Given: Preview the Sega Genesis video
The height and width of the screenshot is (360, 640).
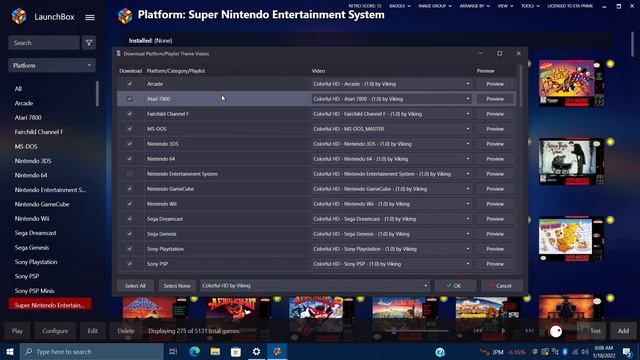Looking at the screenshot, I should point(495,234).
